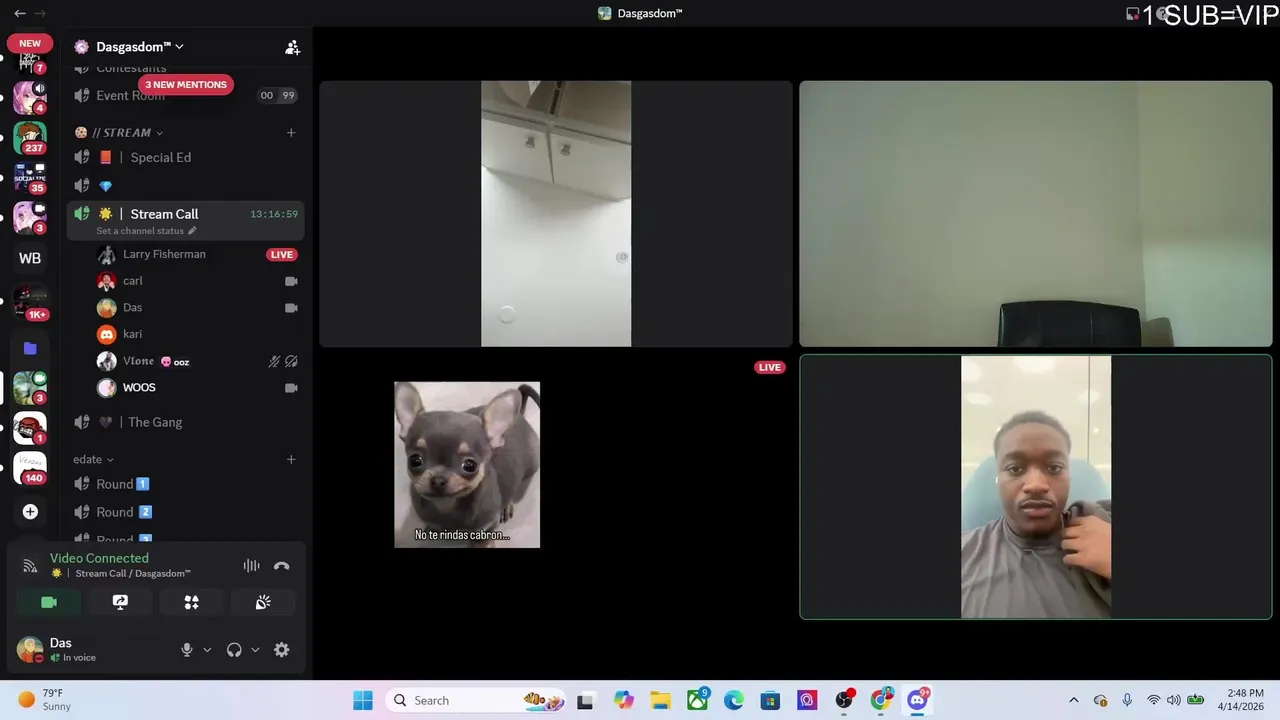Viewport: 1280px width, 720px height.
Task: Open carl's user entry in call
Action: [x=198, y=281]
